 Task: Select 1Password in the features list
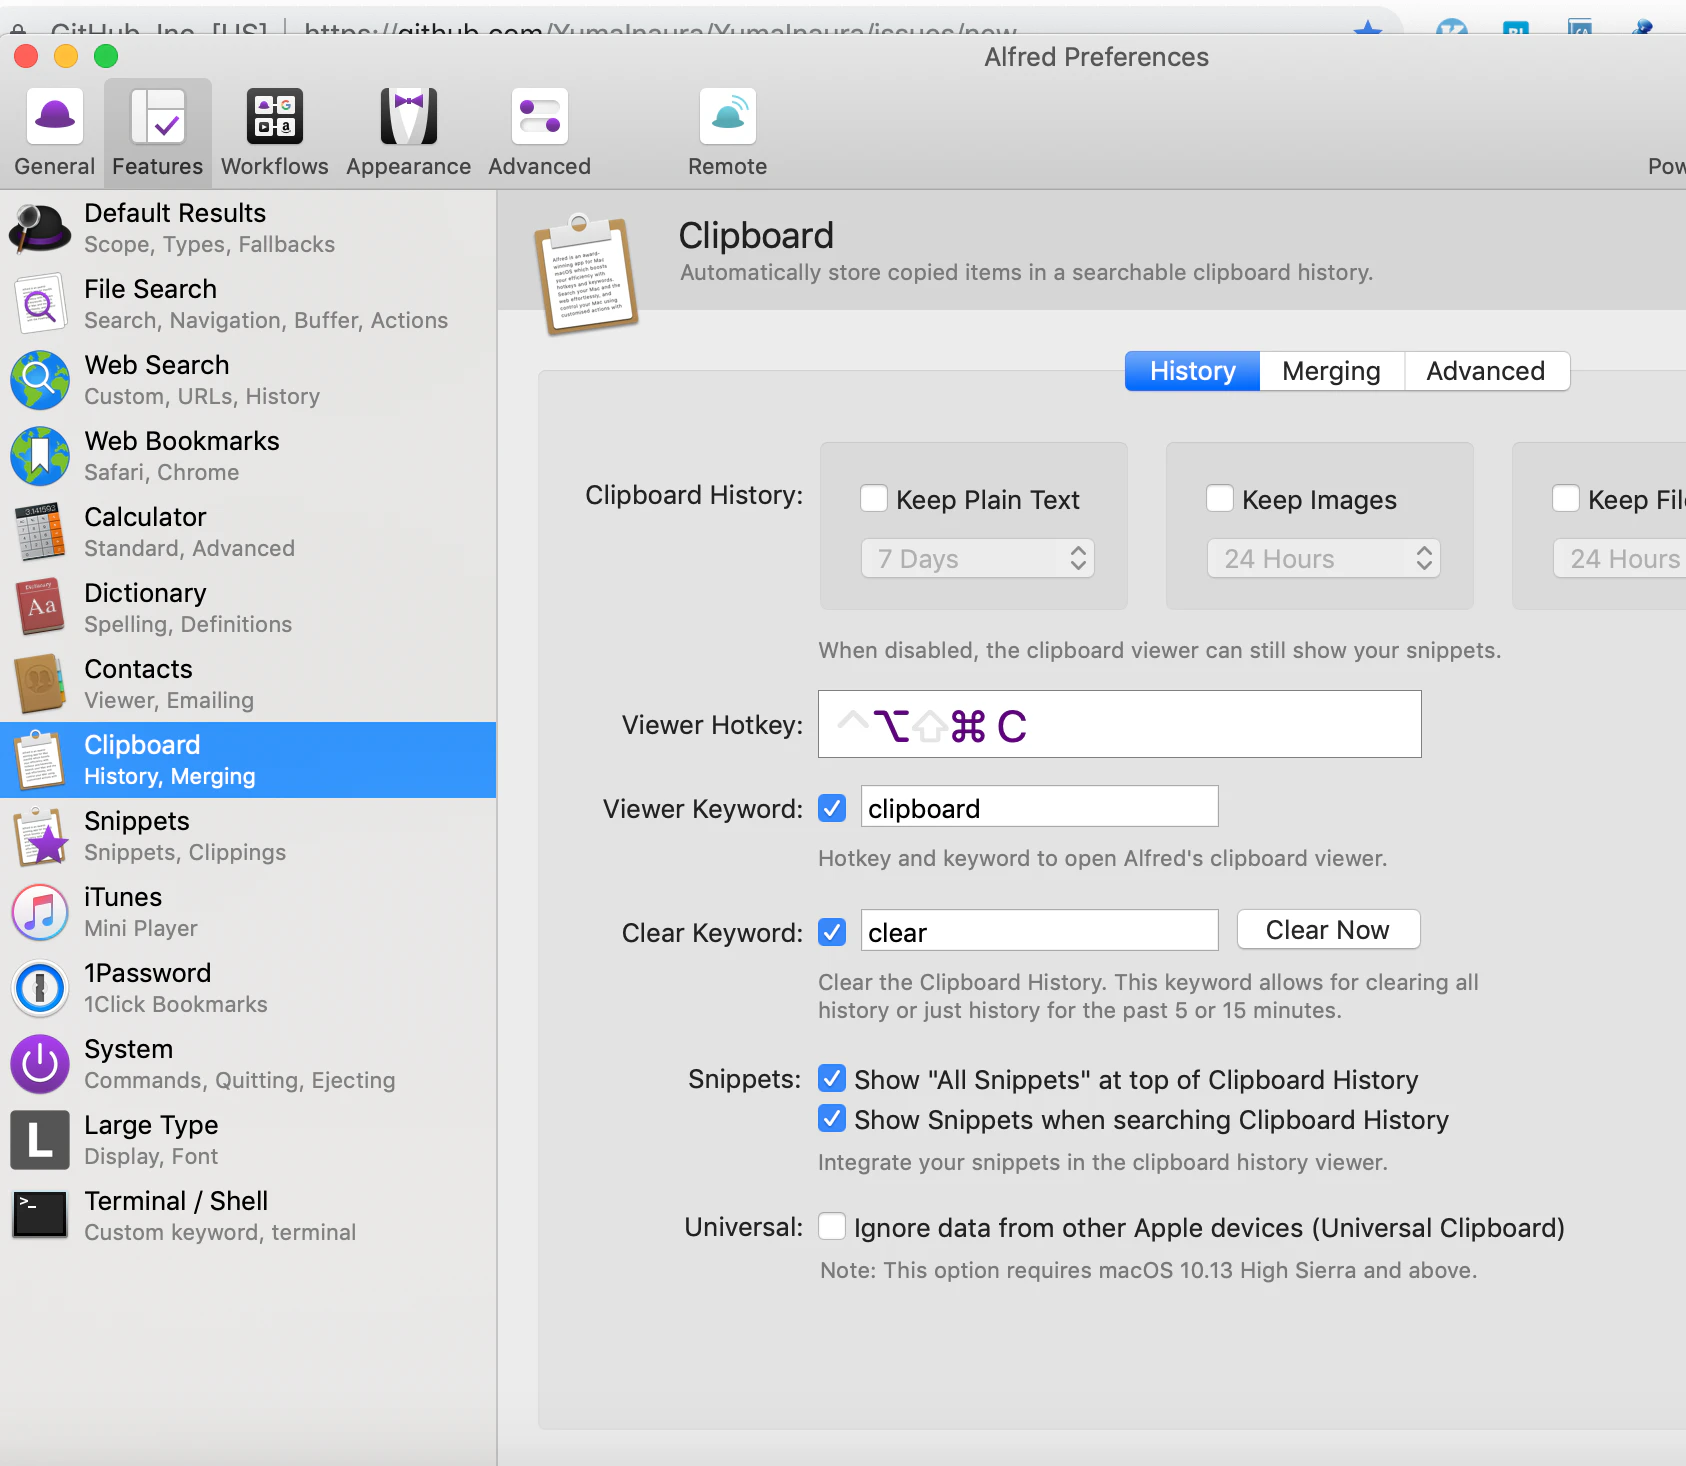click(248, 988)
